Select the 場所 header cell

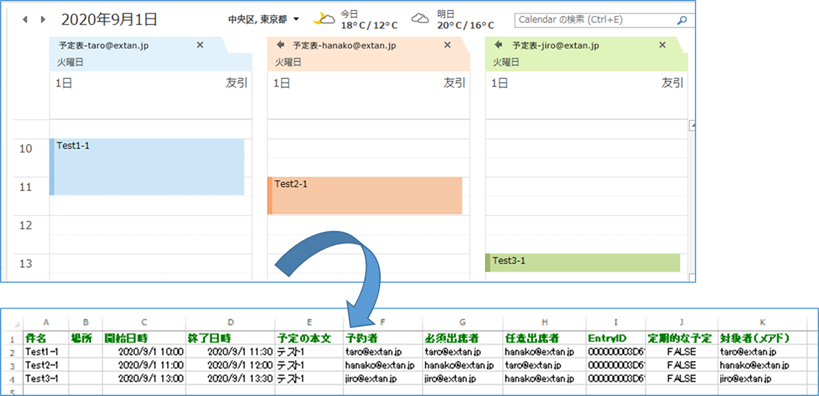click(x=85, y=339)
